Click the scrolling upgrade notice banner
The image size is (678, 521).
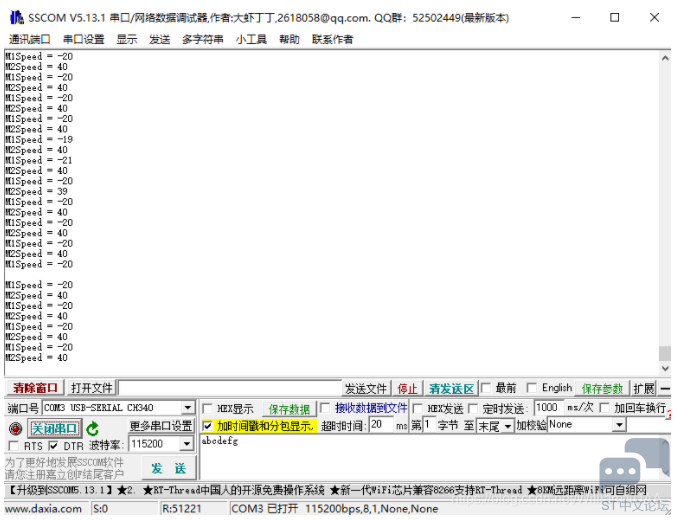(329, 490)
